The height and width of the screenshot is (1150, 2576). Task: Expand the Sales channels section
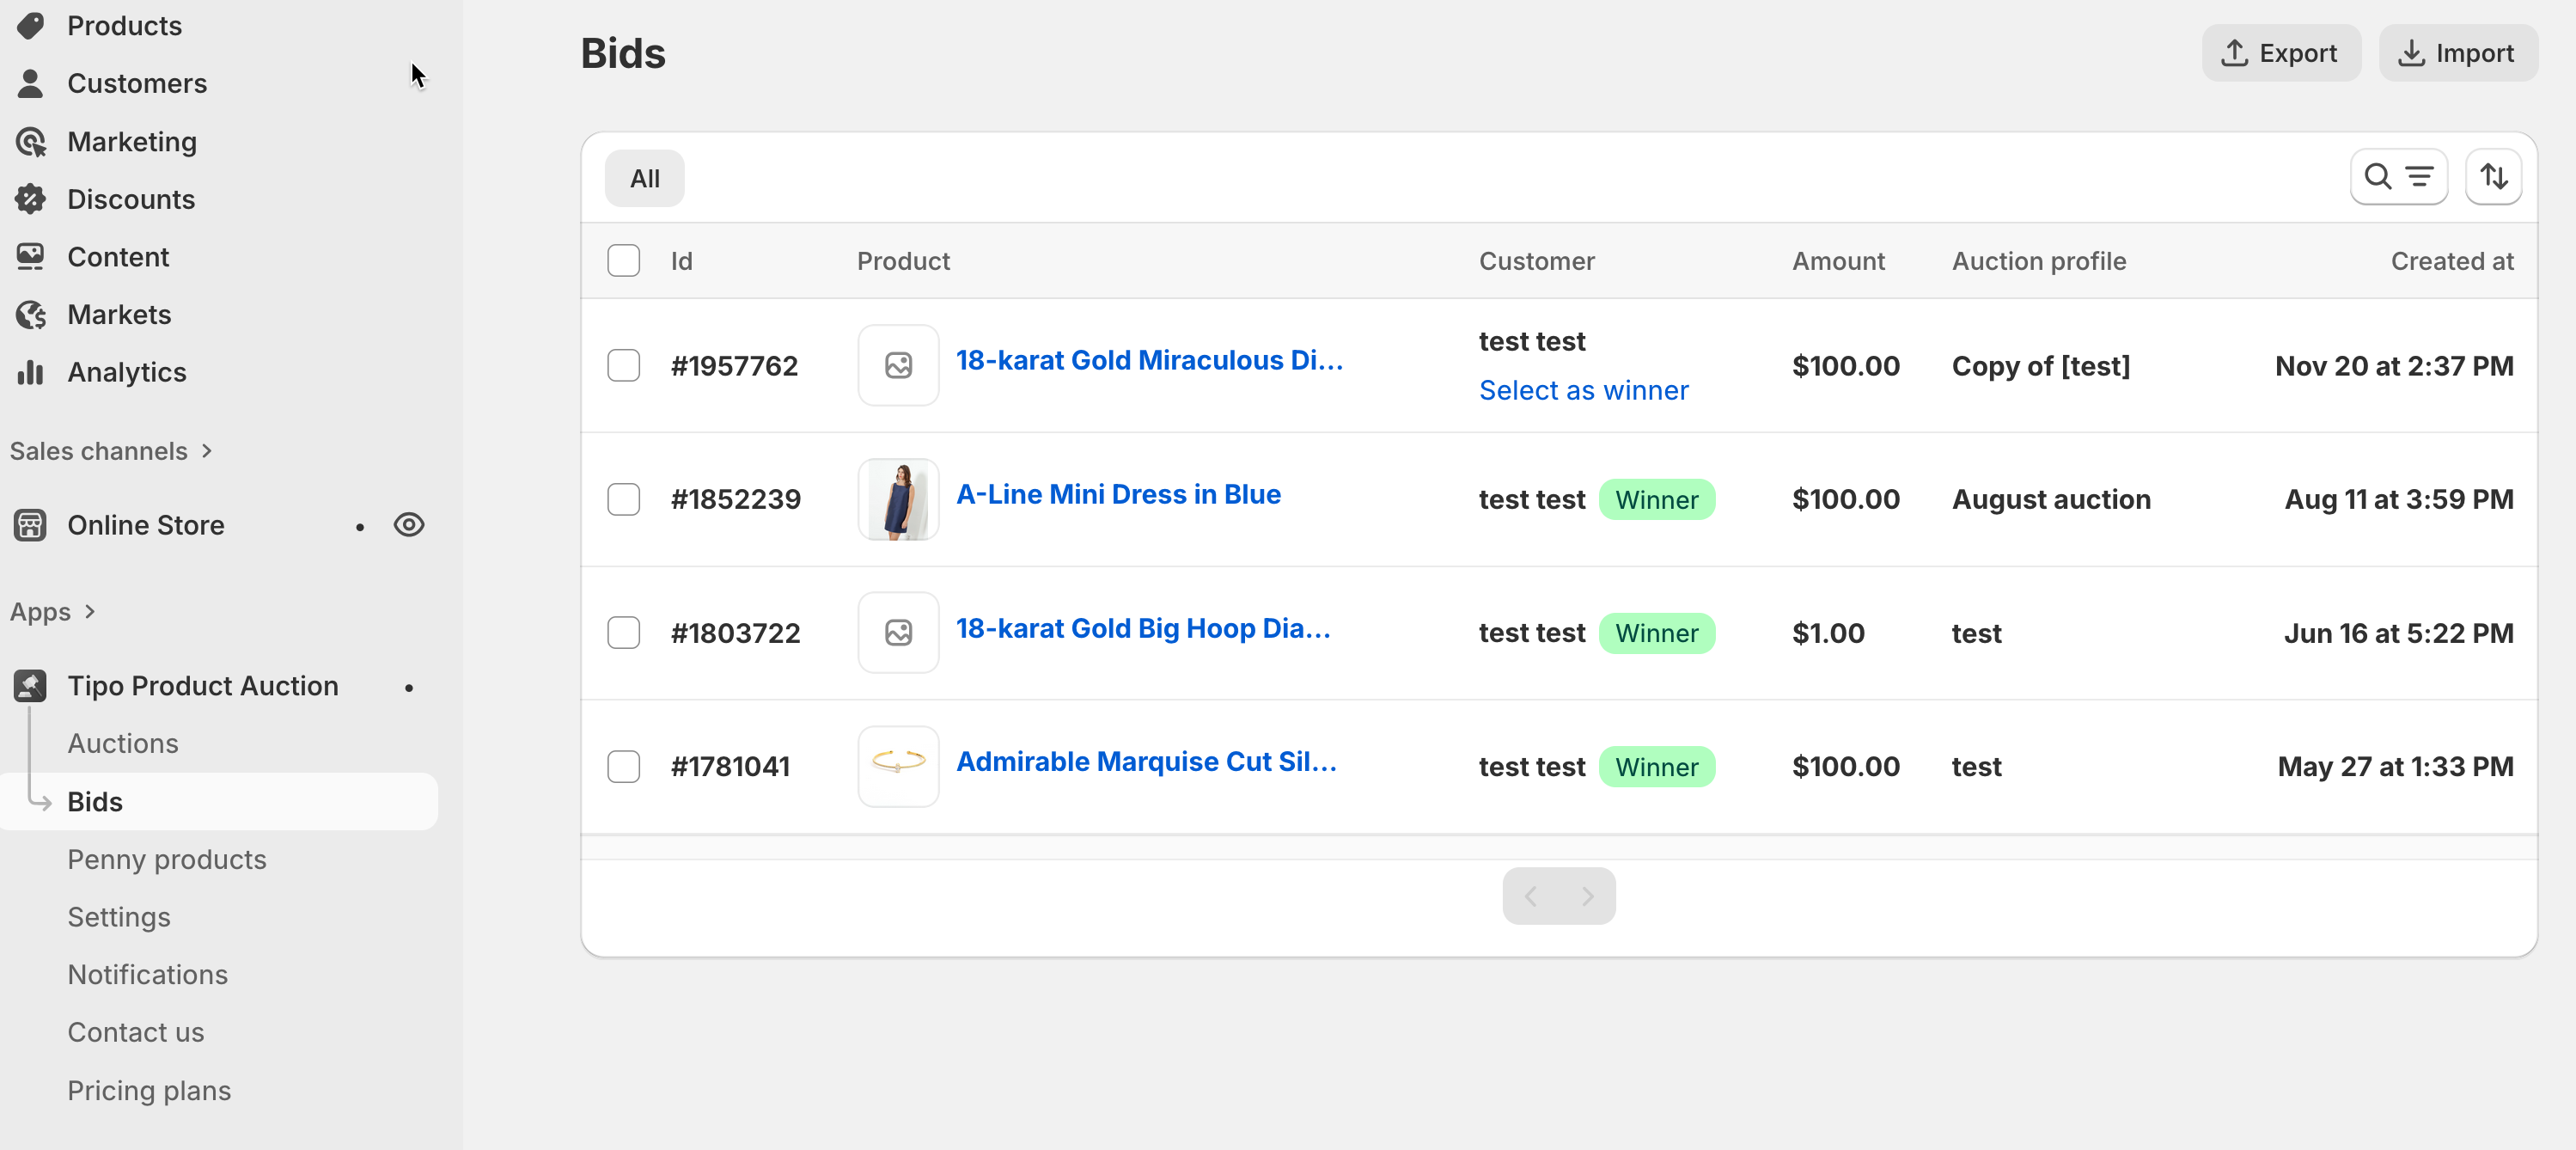(x=207, y=451)
